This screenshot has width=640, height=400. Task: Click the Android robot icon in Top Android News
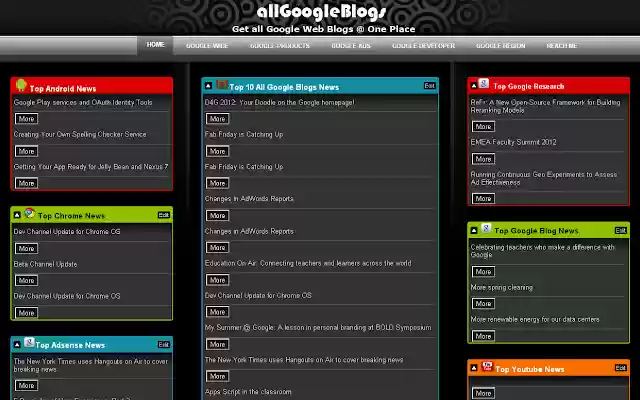click(x=21, y=85)
